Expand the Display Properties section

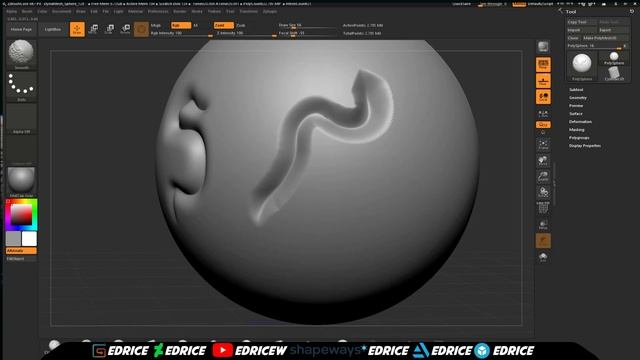point(585,146)
